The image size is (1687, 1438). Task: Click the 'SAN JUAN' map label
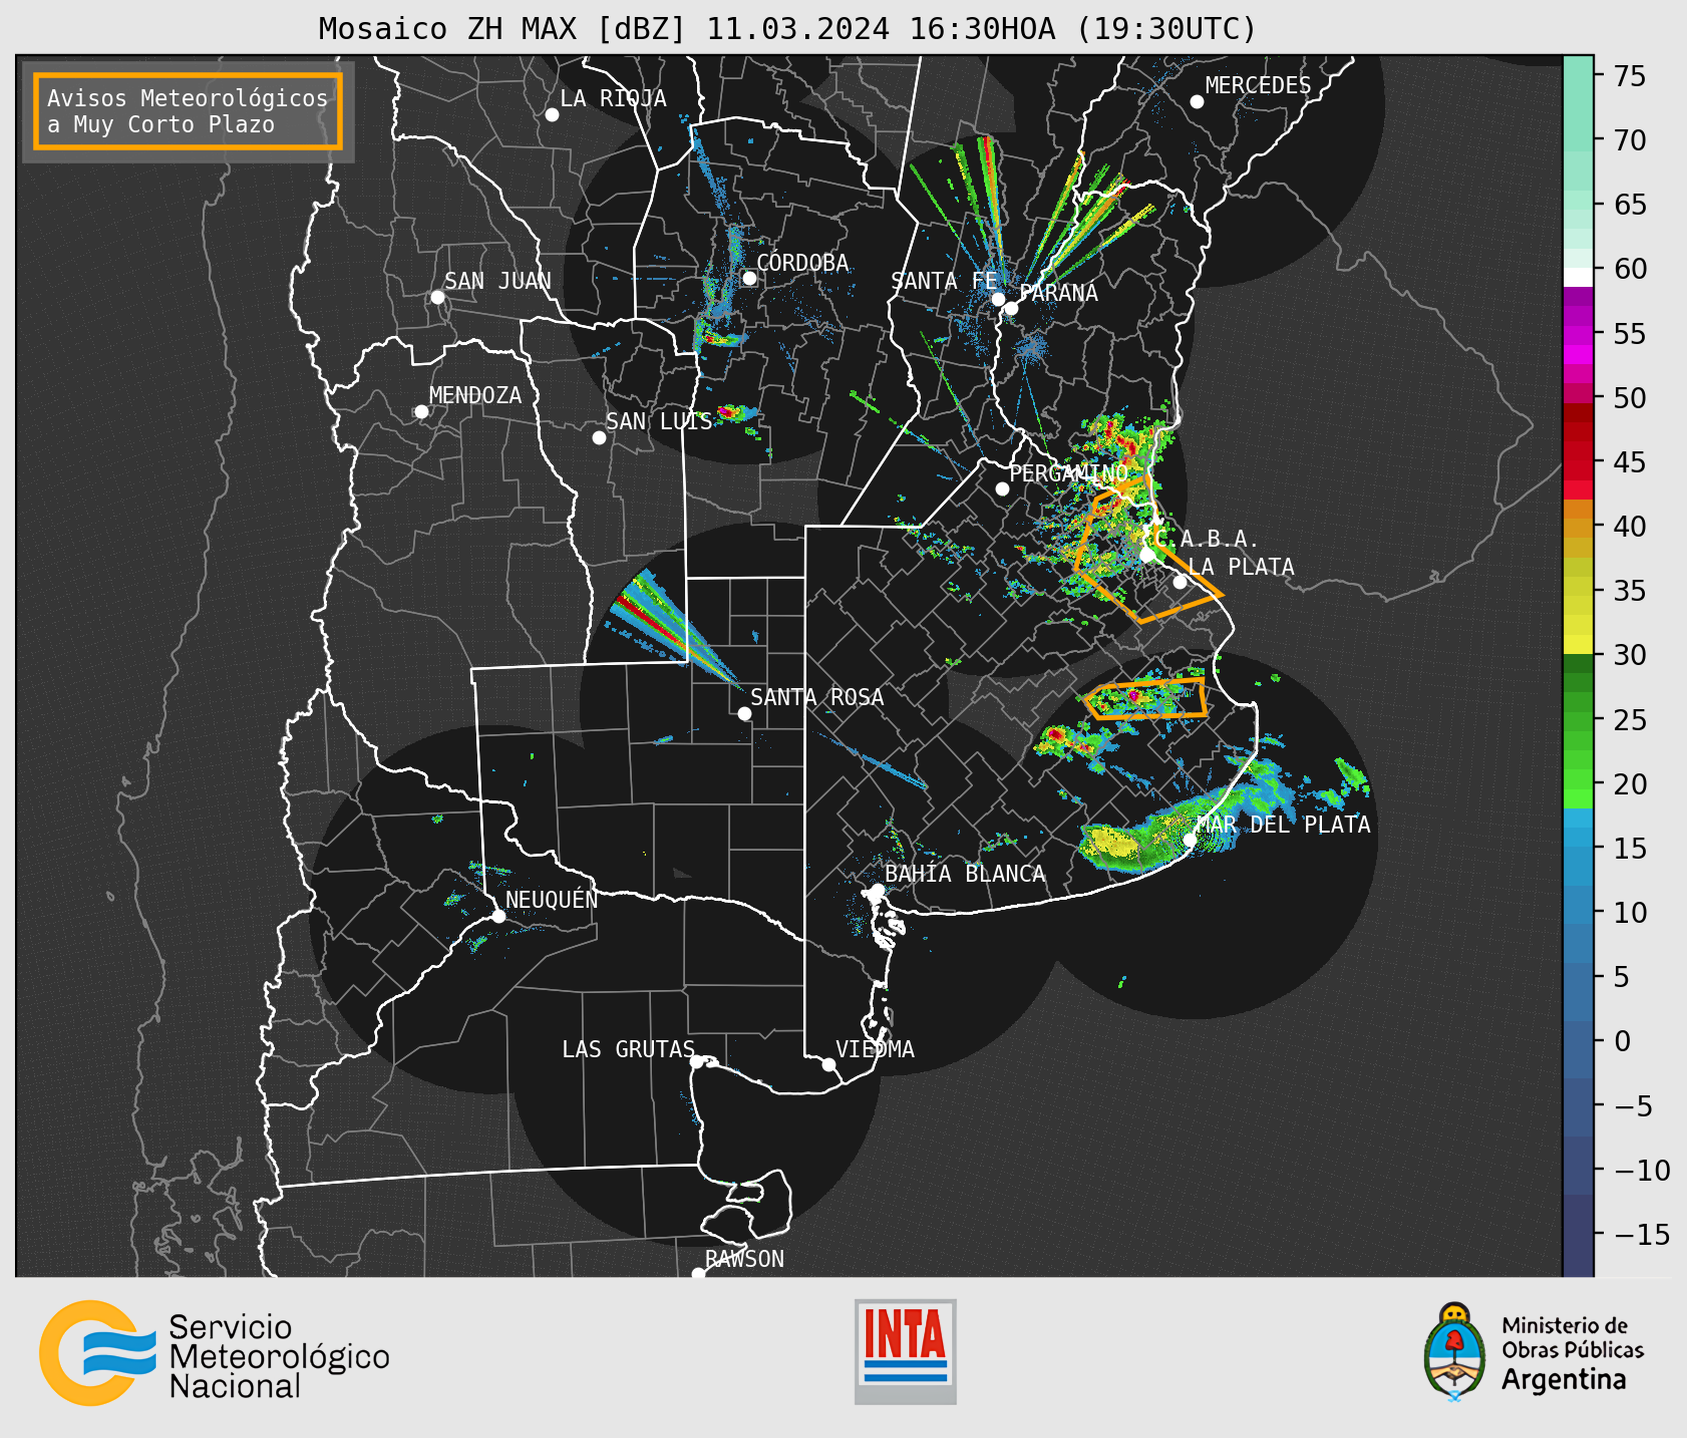coord(498,281)
